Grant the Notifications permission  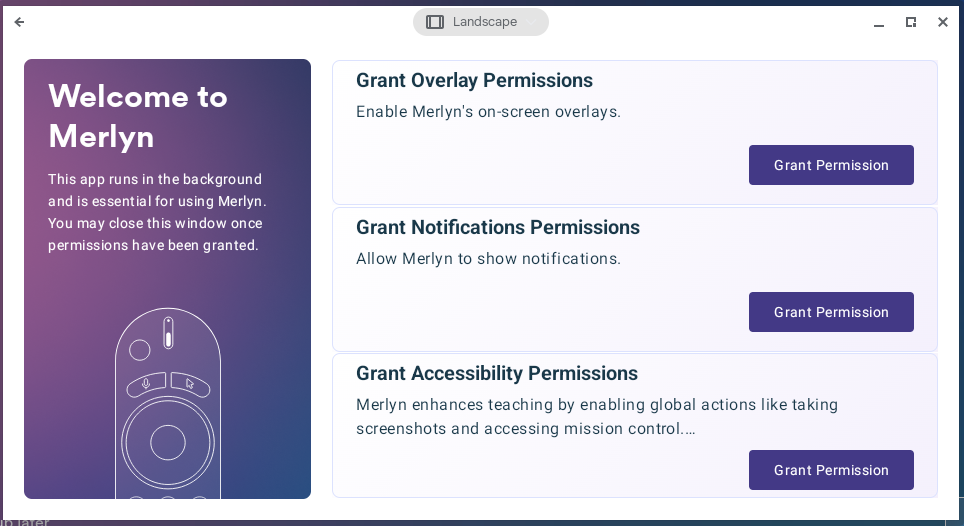[x=831, y=312]
